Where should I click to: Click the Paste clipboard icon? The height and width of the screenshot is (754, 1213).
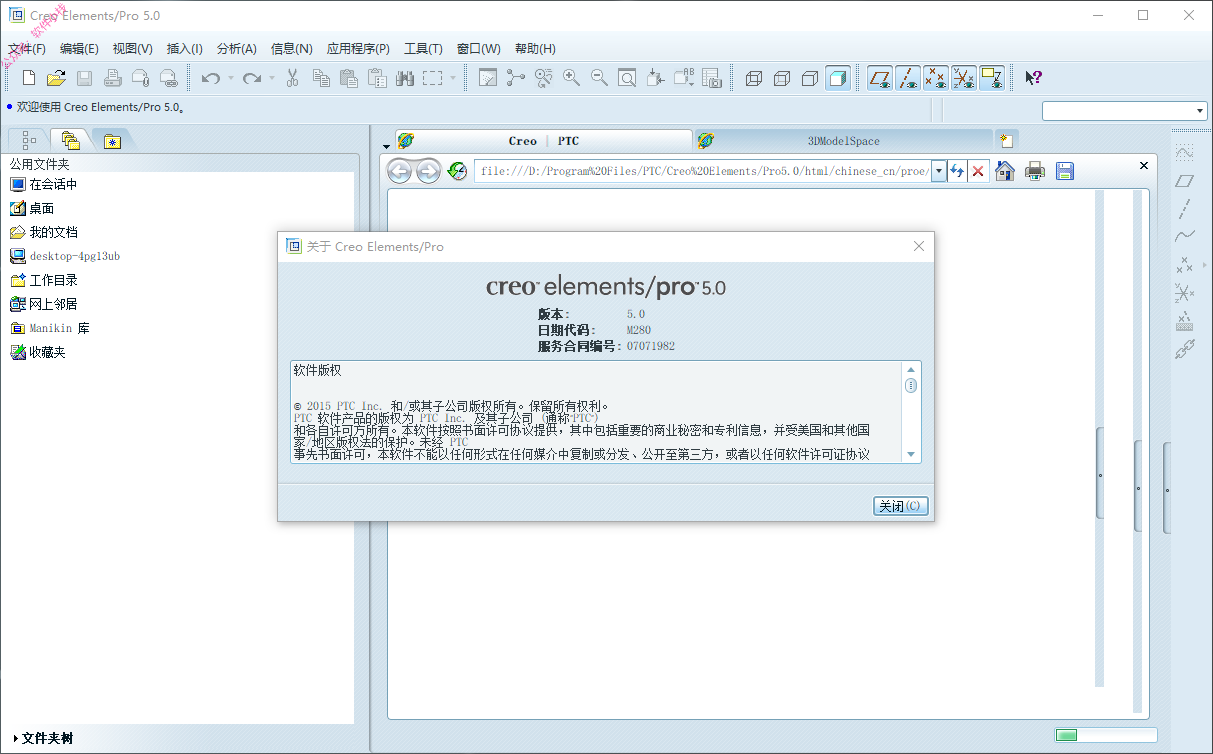pos(349,78)
